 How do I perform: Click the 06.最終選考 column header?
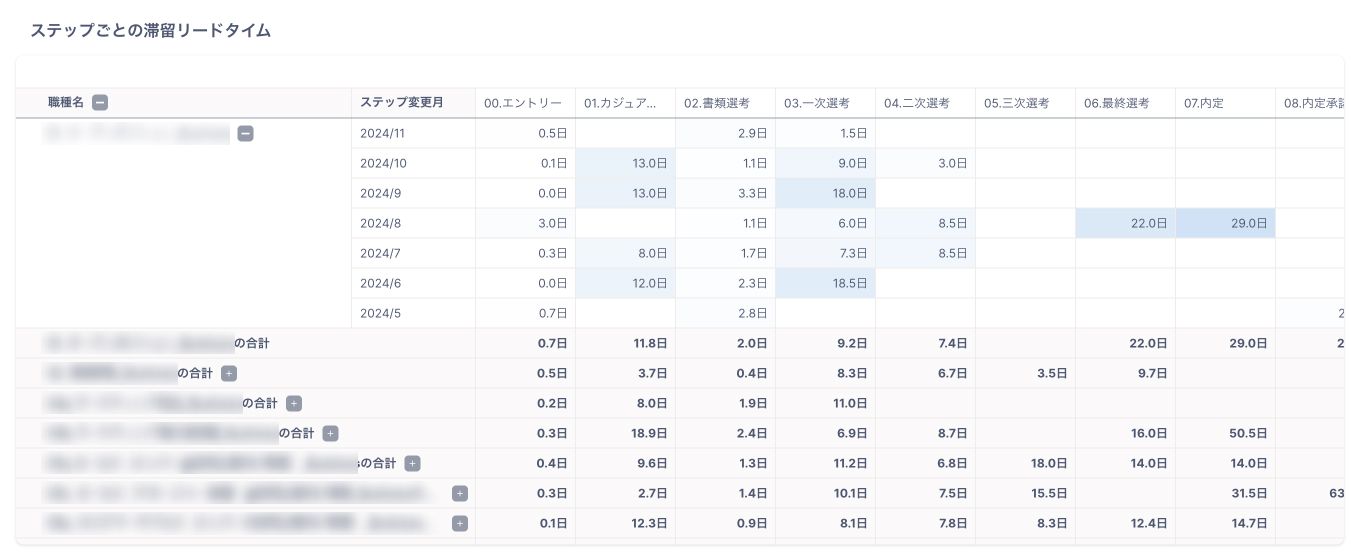[1116, 103]
